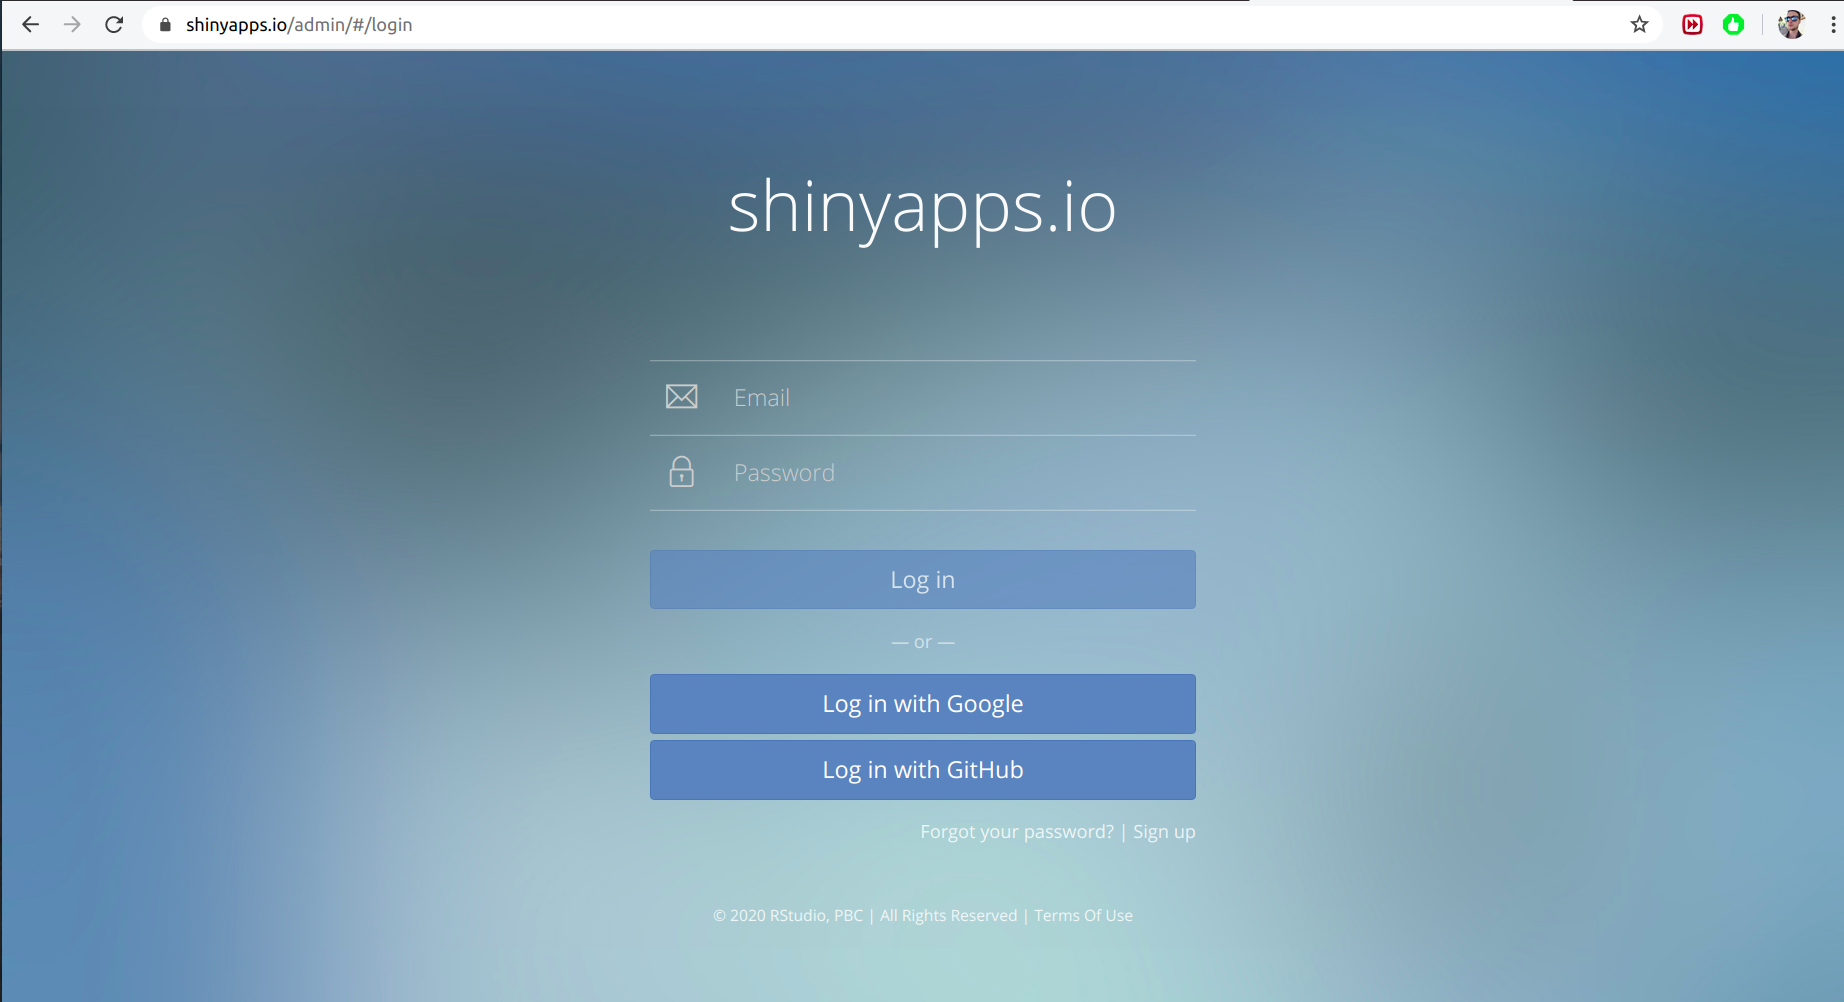Select Log in with GitHub
The height and width of the screenshot is (1002, 1844).
click(922, 770)
